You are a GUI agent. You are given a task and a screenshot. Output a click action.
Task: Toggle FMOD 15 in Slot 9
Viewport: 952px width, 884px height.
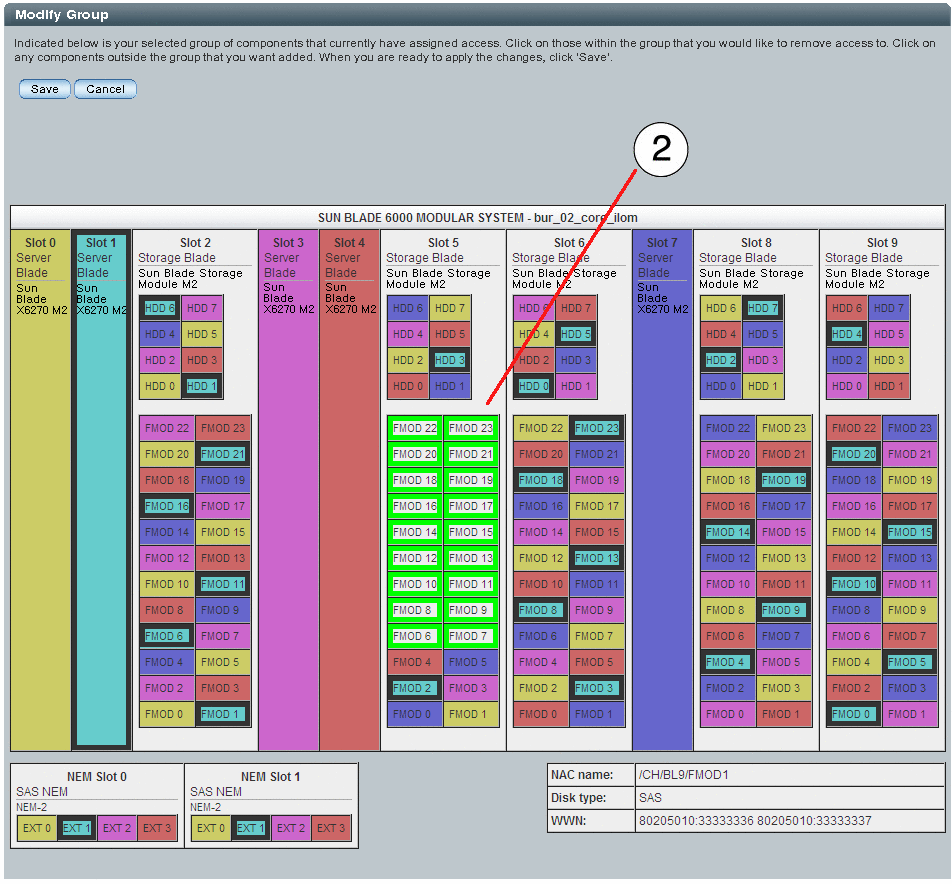click(x=910, y=532)
